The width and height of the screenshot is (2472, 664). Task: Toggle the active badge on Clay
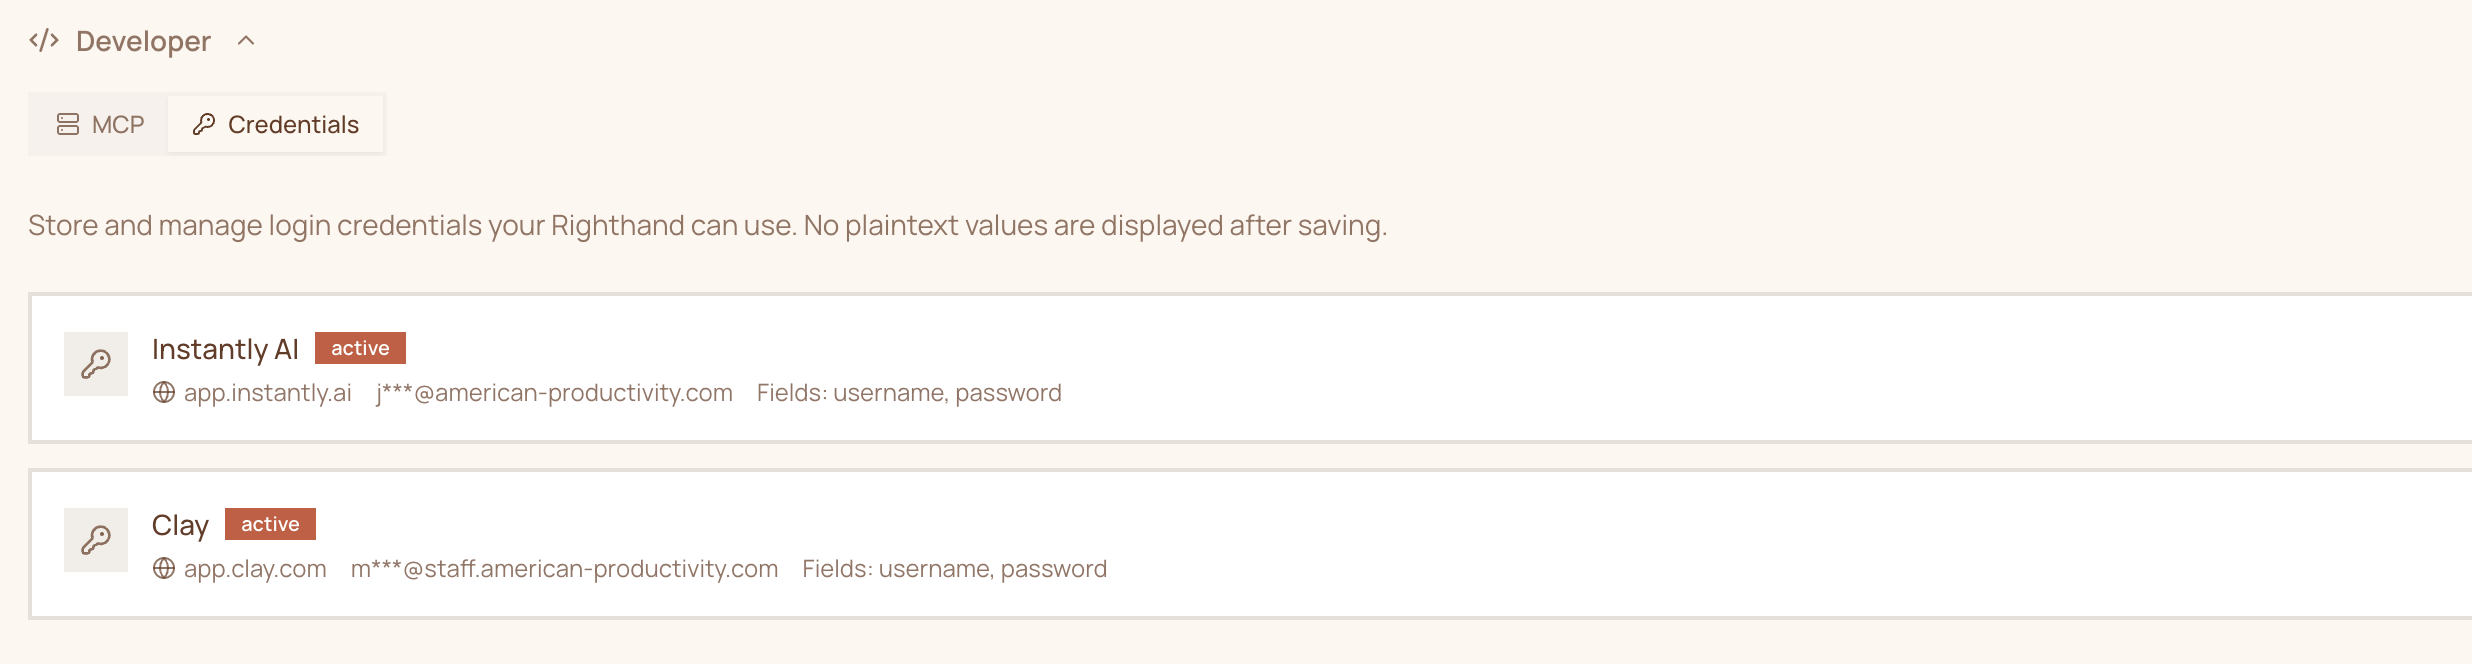click(268, 524)
